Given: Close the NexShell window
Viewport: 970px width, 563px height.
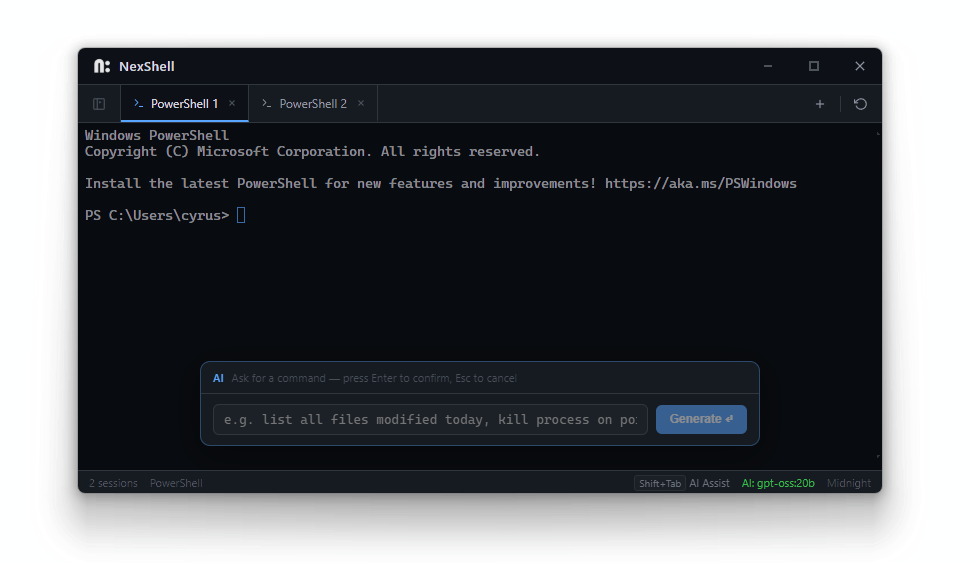Looking at the screenshot, I should pos(860,66).
